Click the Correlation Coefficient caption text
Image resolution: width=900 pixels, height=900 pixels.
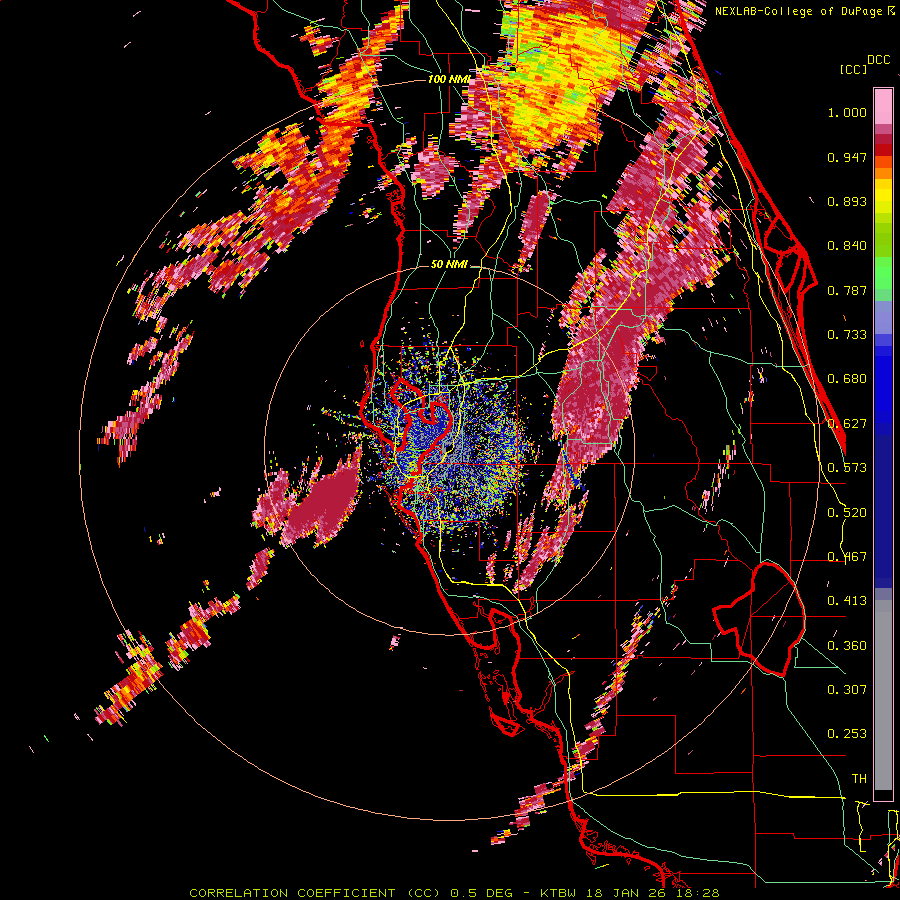[453, 893]
